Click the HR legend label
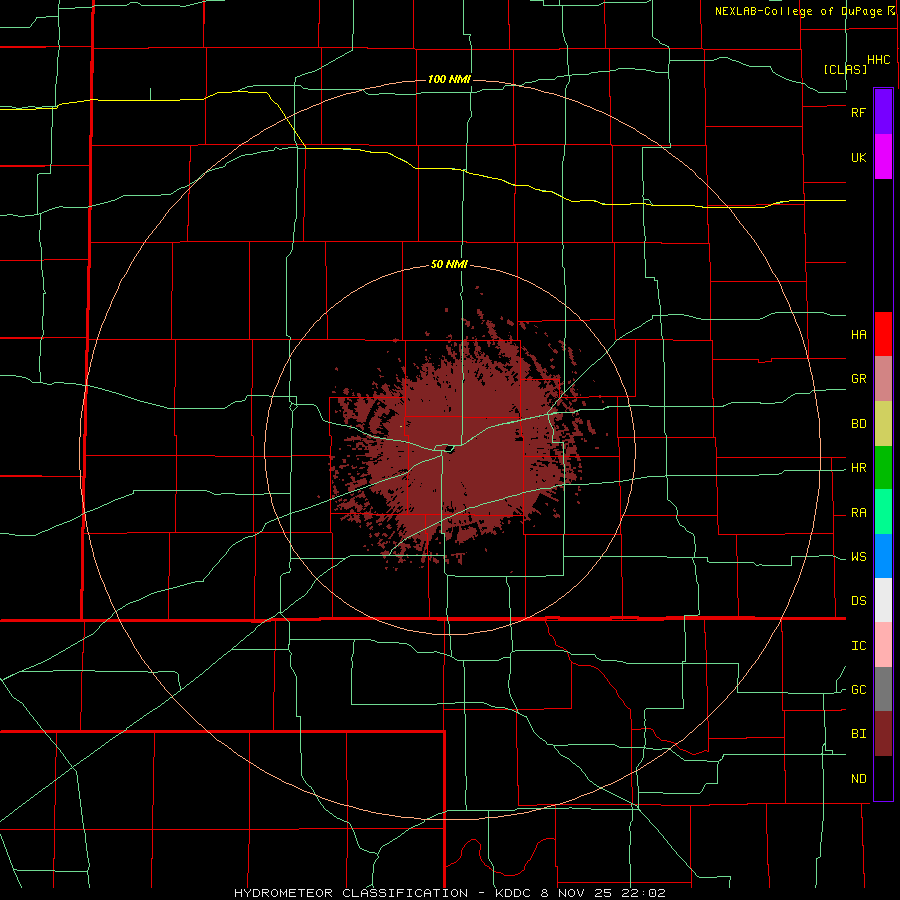Screen dimensions: 900x900 click(x=858, y=468)
